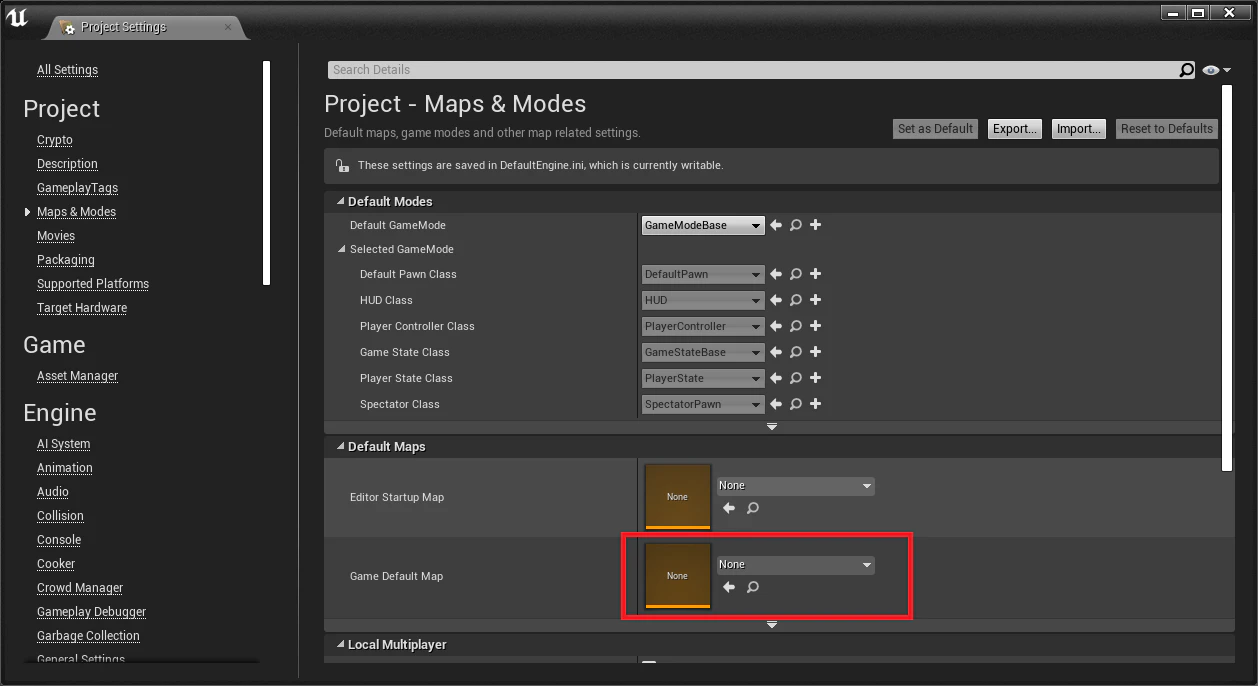
Task: Click the Unreal Engine logo icon
Action: [17, 18]
